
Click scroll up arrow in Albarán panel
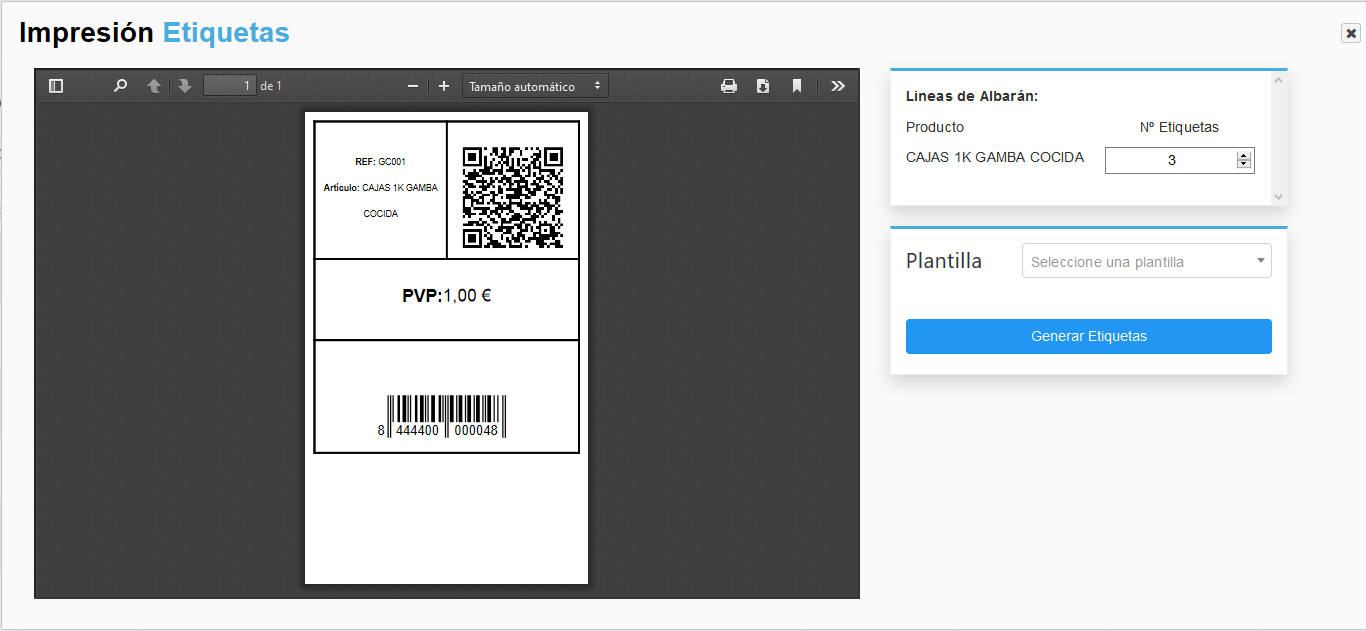pyautogui.click(x=1278, y=81)
